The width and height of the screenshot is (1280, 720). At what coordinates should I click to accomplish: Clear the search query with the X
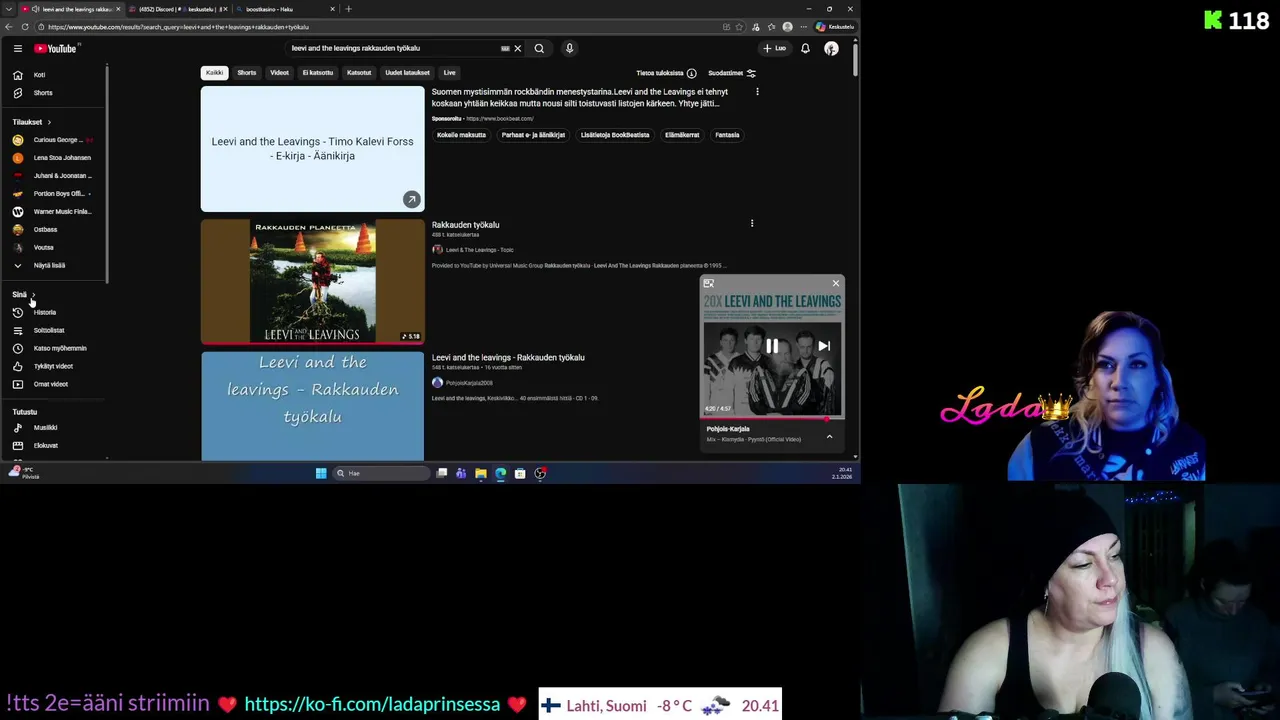click(x=517, y=48)
